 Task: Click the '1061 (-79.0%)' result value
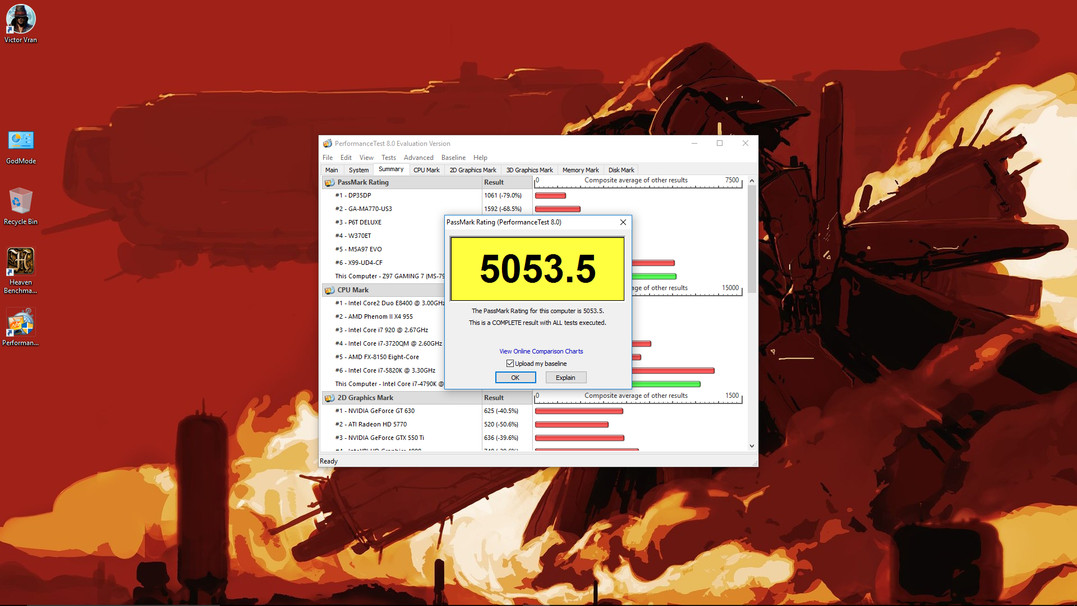pos(503,196)
